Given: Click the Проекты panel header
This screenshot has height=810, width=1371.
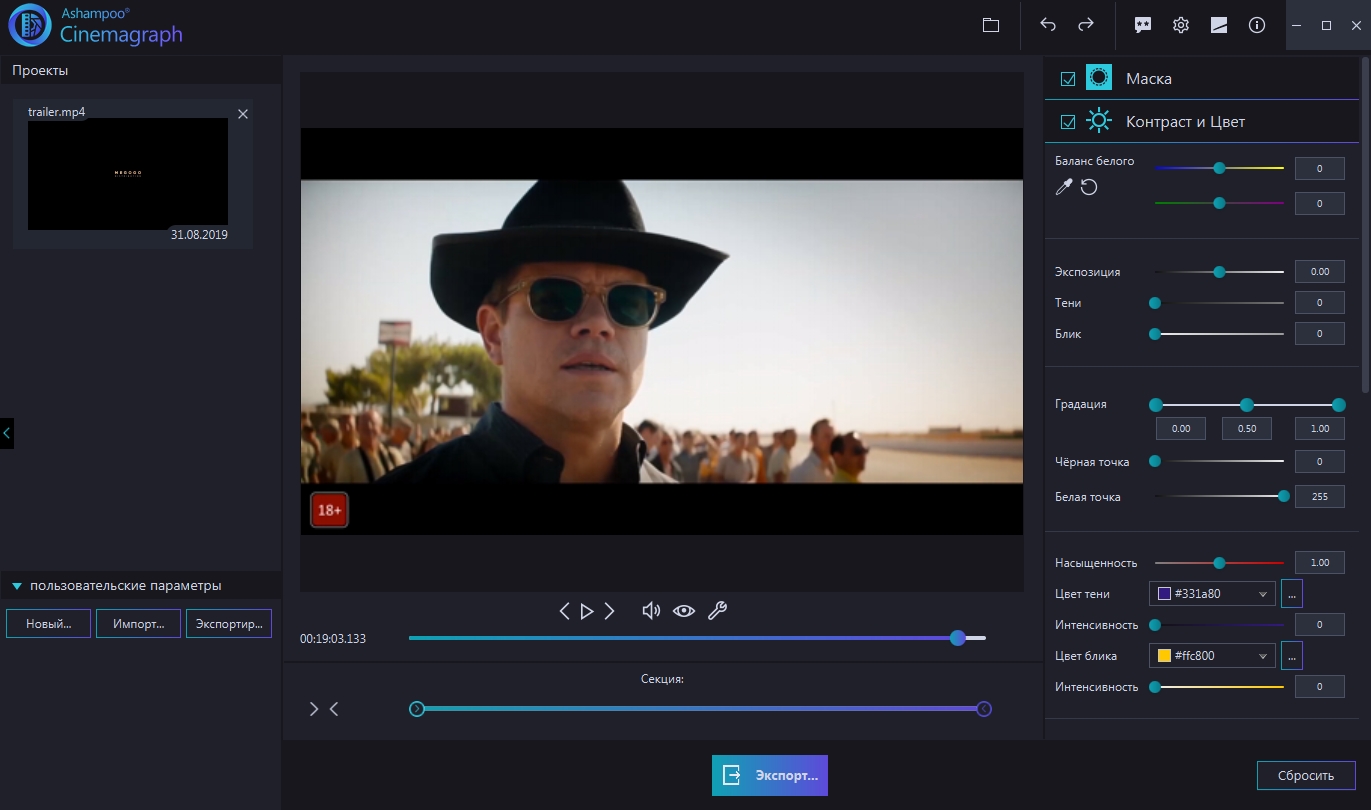Looking at the screenshot, I should [141, 70].
